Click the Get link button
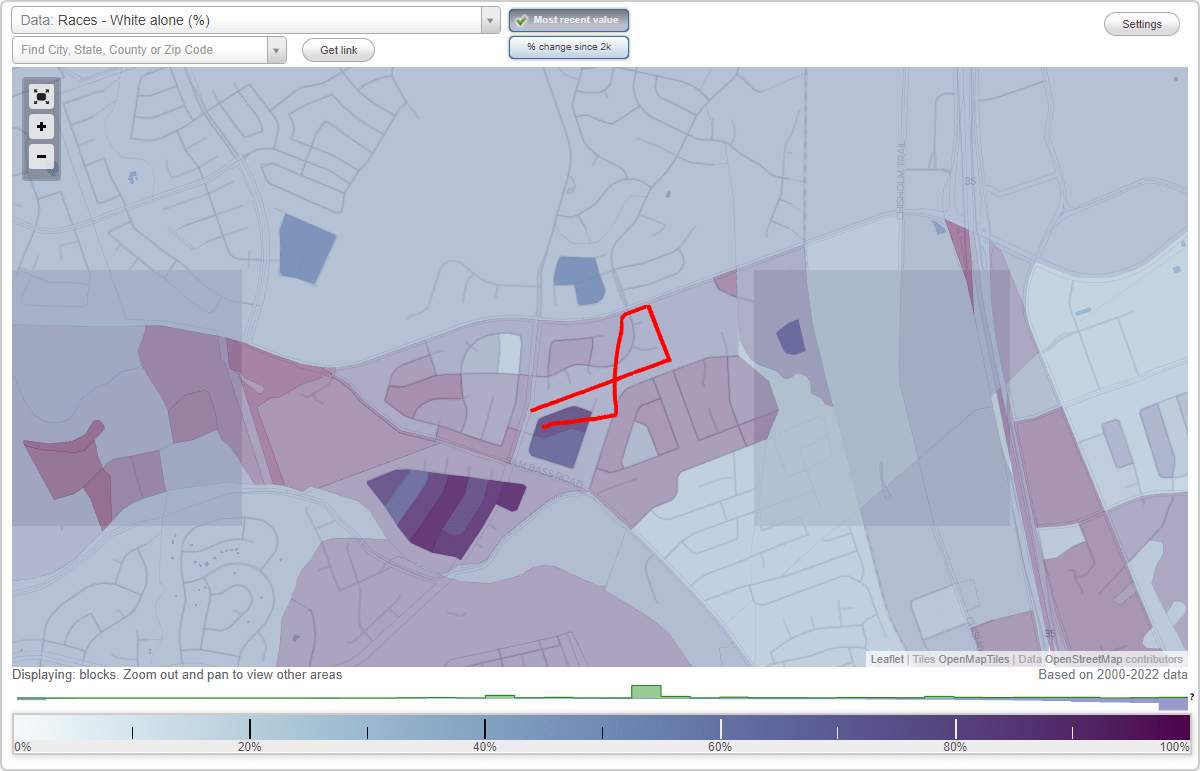 point(338,50)
